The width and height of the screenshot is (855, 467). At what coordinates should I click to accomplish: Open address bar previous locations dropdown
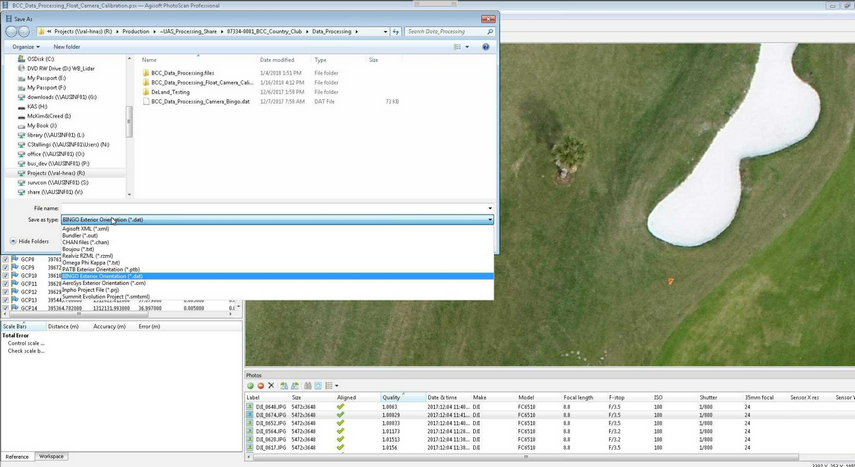[386, 32]
